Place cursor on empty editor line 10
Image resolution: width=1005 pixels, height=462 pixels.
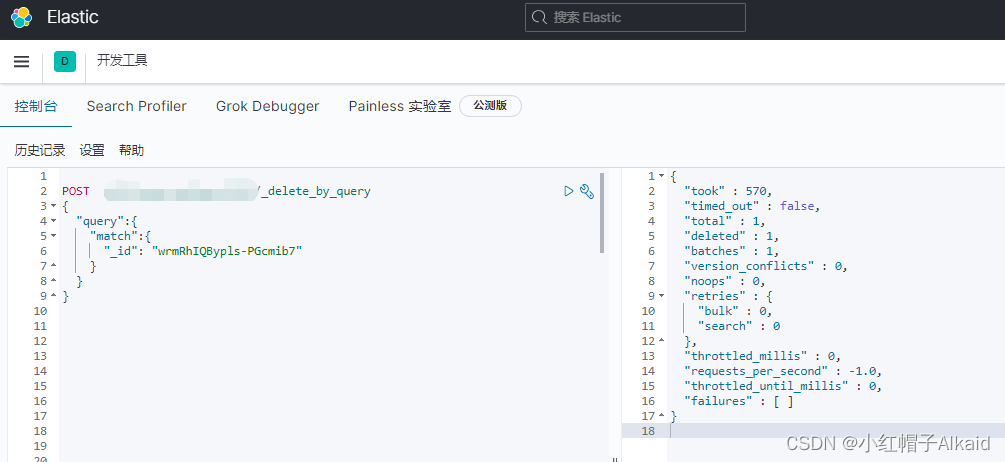(x=333, y=311)
